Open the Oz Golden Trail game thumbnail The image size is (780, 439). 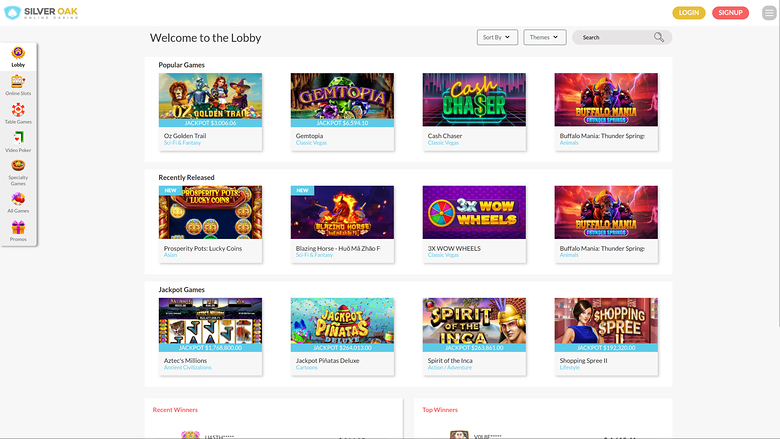tap(210, 99)
